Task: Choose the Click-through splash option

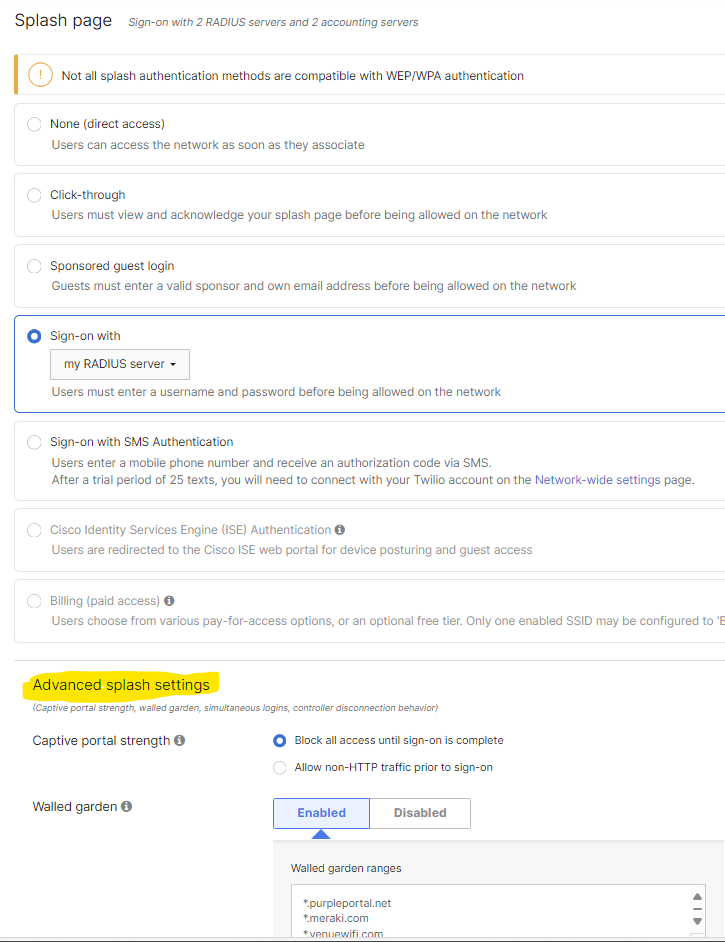Action: (x=34, y=195)
